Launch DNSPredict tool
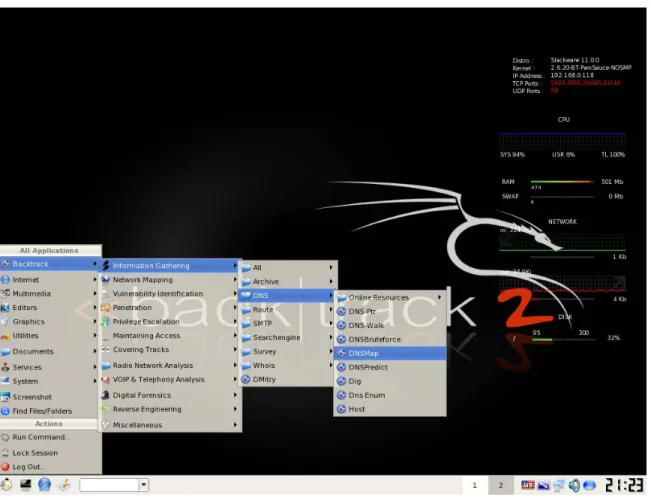 click(x=390, y=368)
